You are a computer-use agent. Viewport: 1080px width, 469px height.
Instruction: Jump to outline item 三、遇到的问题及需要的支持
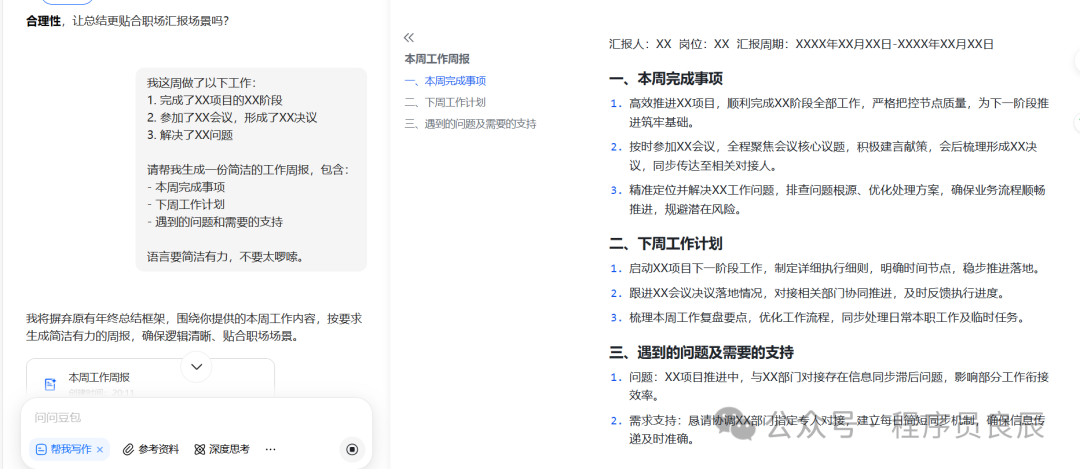click(x=470, y=124)
